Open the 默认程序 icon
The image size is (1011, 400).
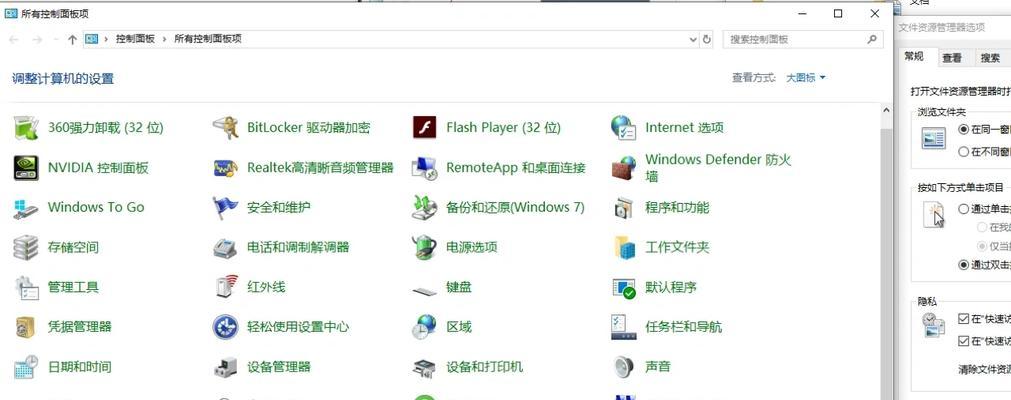(623, 288)
